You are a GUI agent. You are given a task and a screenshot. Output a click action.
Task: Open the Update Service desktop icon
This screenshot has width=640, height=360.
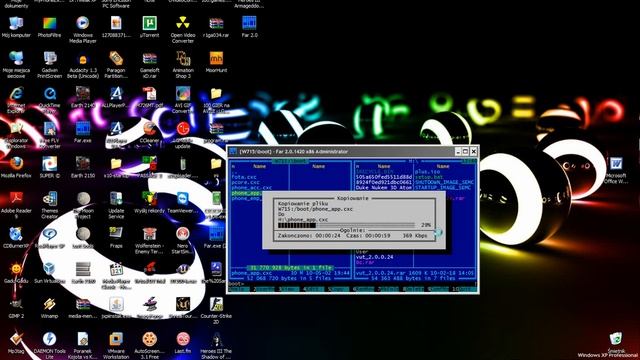116,205
